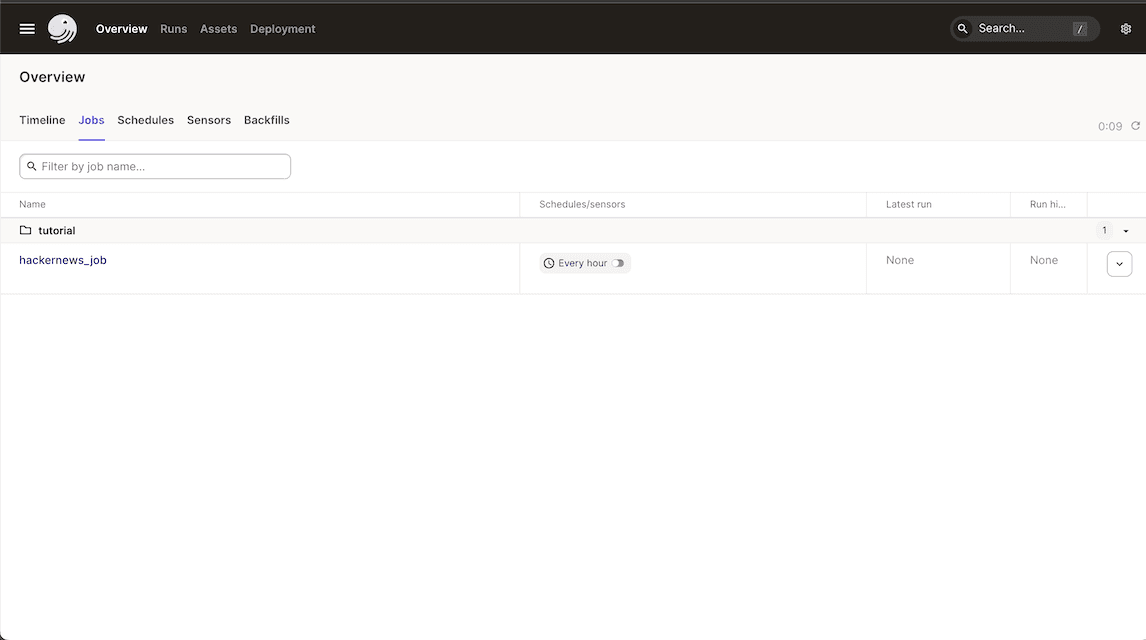Screen dimensions: 1146x640
Task: Open the hamburger navigation menu
Action: 26,28
